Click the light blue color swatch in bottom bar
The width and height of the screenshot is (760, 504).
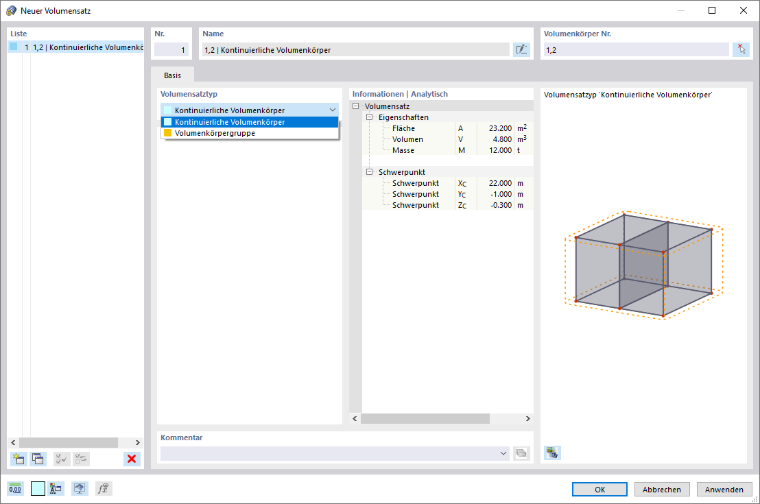(38, 488)
